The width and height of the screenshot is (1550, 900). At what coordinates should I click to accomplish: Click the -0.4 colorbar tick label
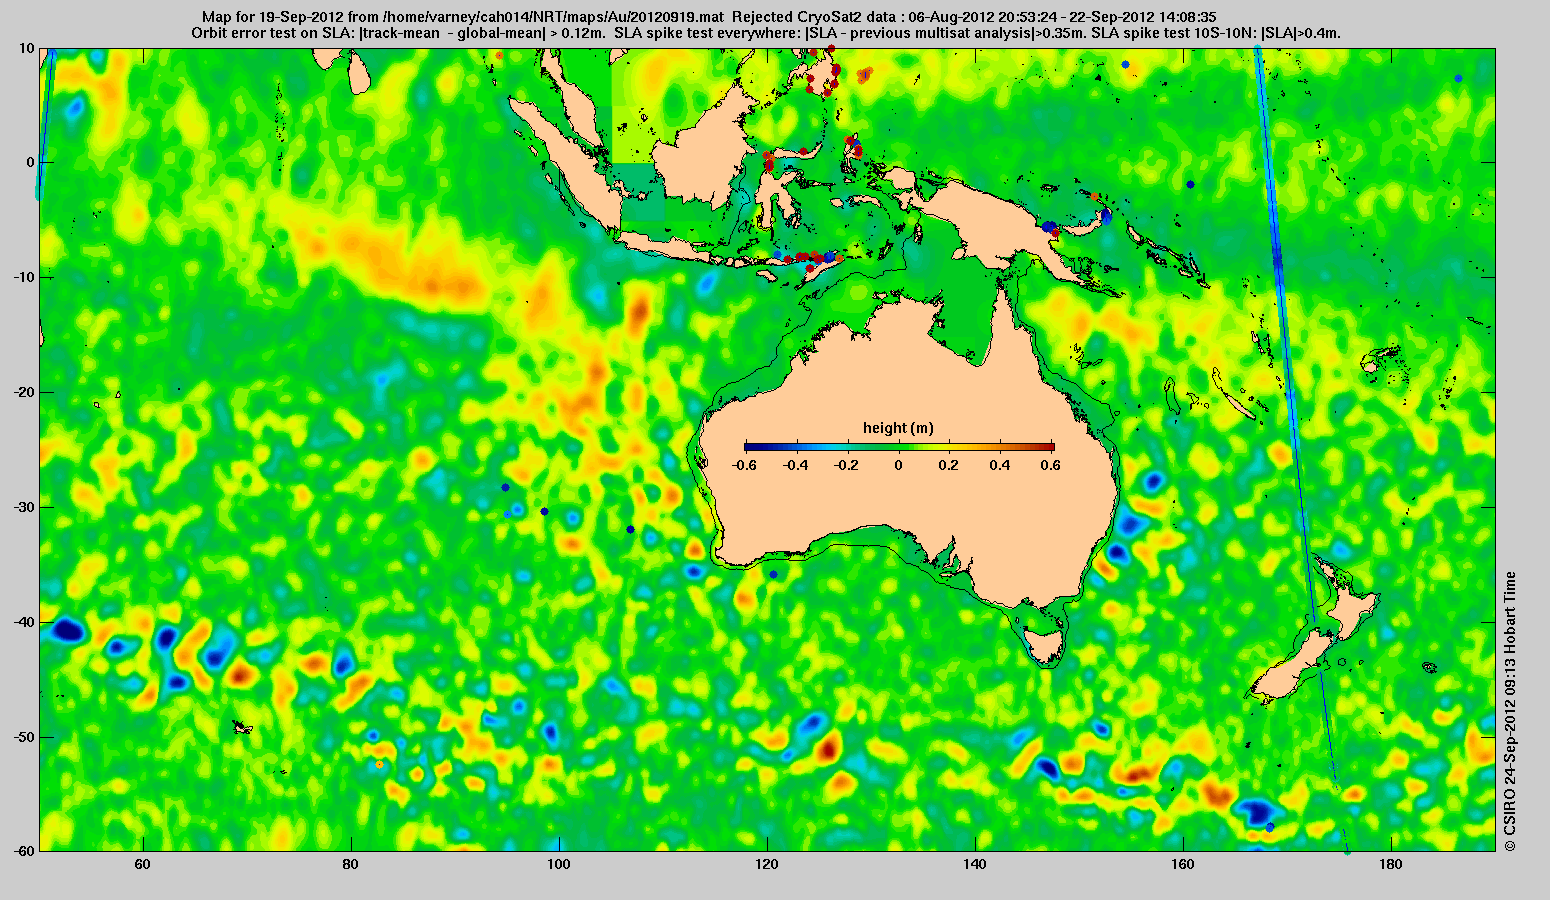(795, 465)
